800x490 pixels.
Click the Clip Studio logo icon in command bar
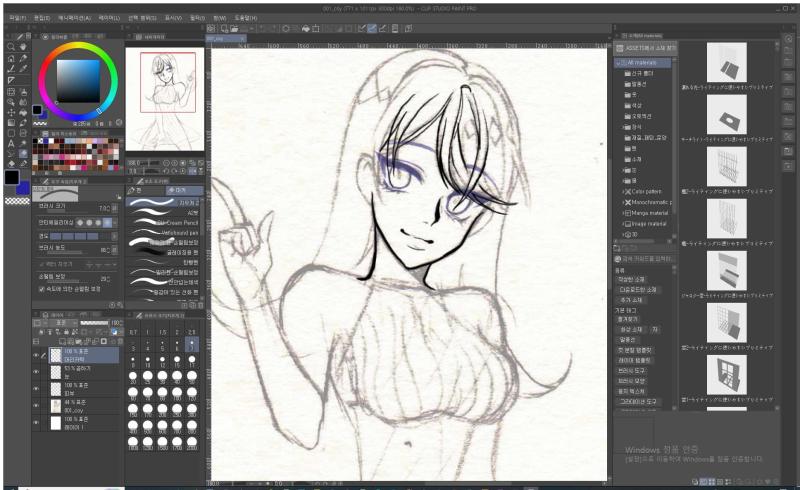click(211, 29)
